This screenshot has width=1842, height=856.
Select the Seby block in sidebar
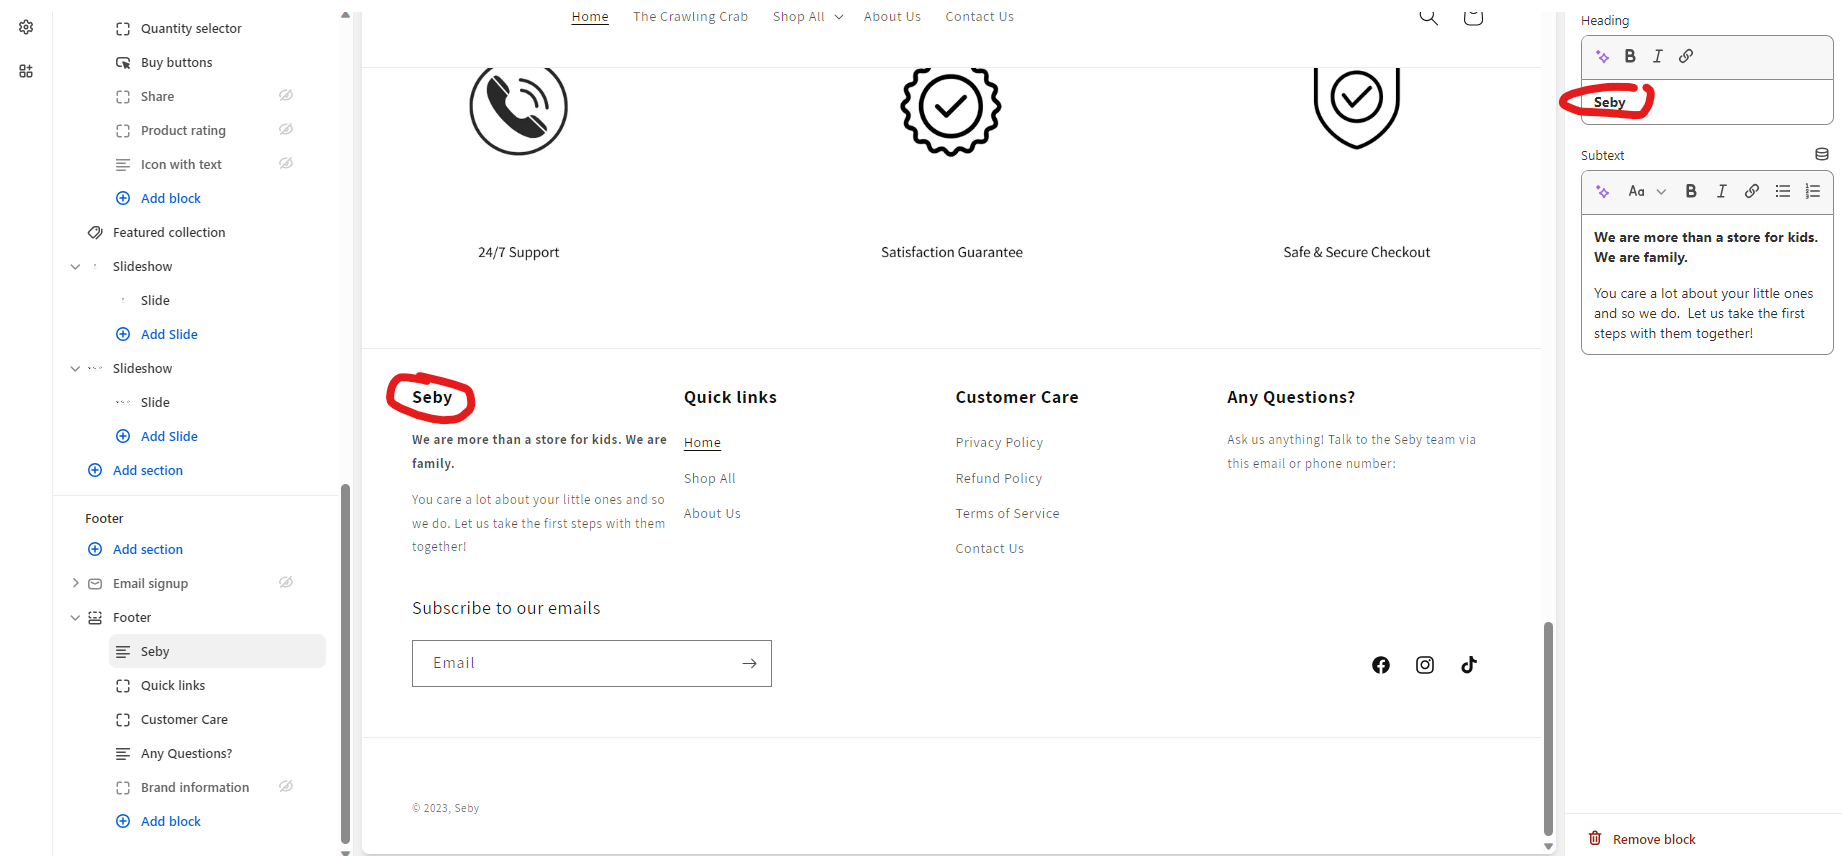[217, 651]
